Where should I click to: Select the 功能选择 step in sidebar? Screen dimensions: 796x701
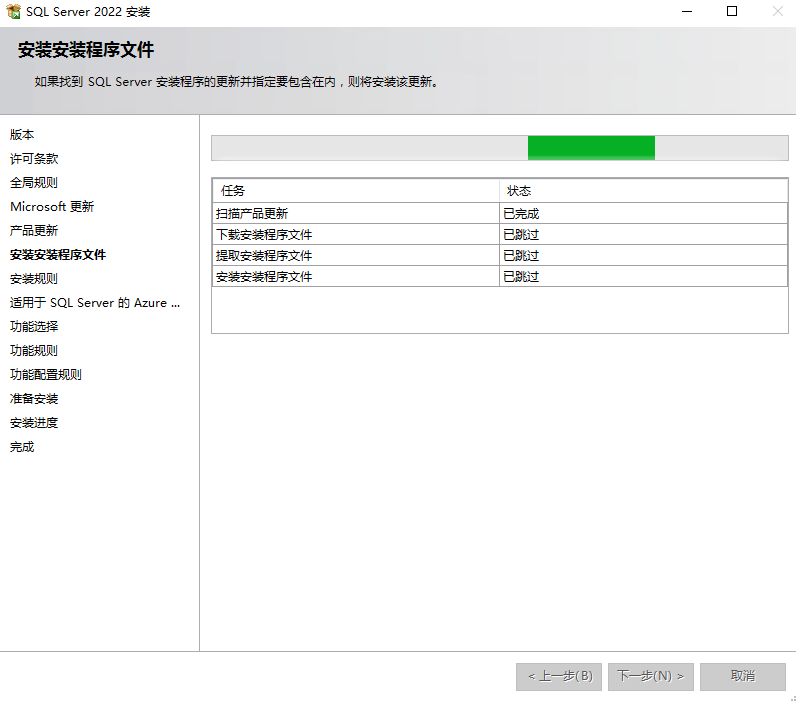tap(34, 326)
